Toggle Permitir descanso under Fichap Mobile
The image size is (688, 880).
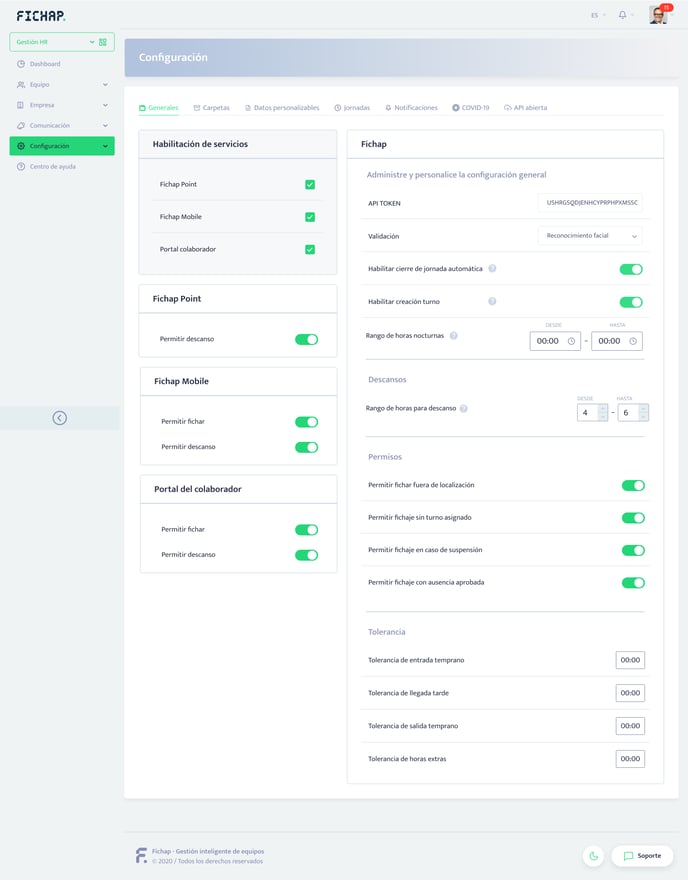click(306, 447)
